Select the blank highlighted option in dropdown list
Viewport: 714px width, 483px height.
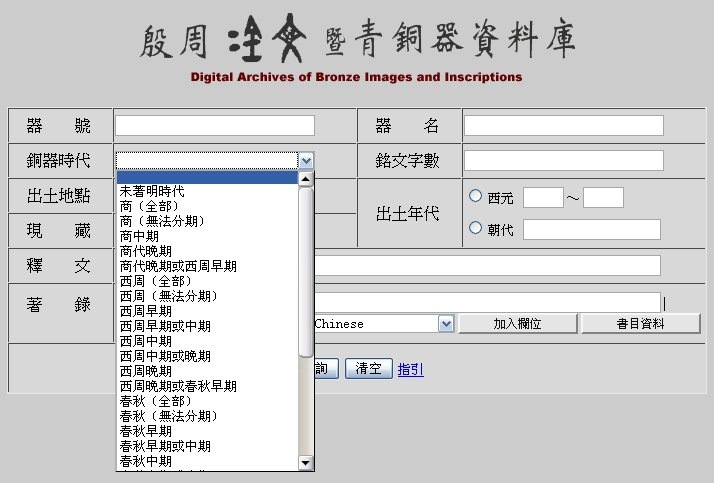207,178
